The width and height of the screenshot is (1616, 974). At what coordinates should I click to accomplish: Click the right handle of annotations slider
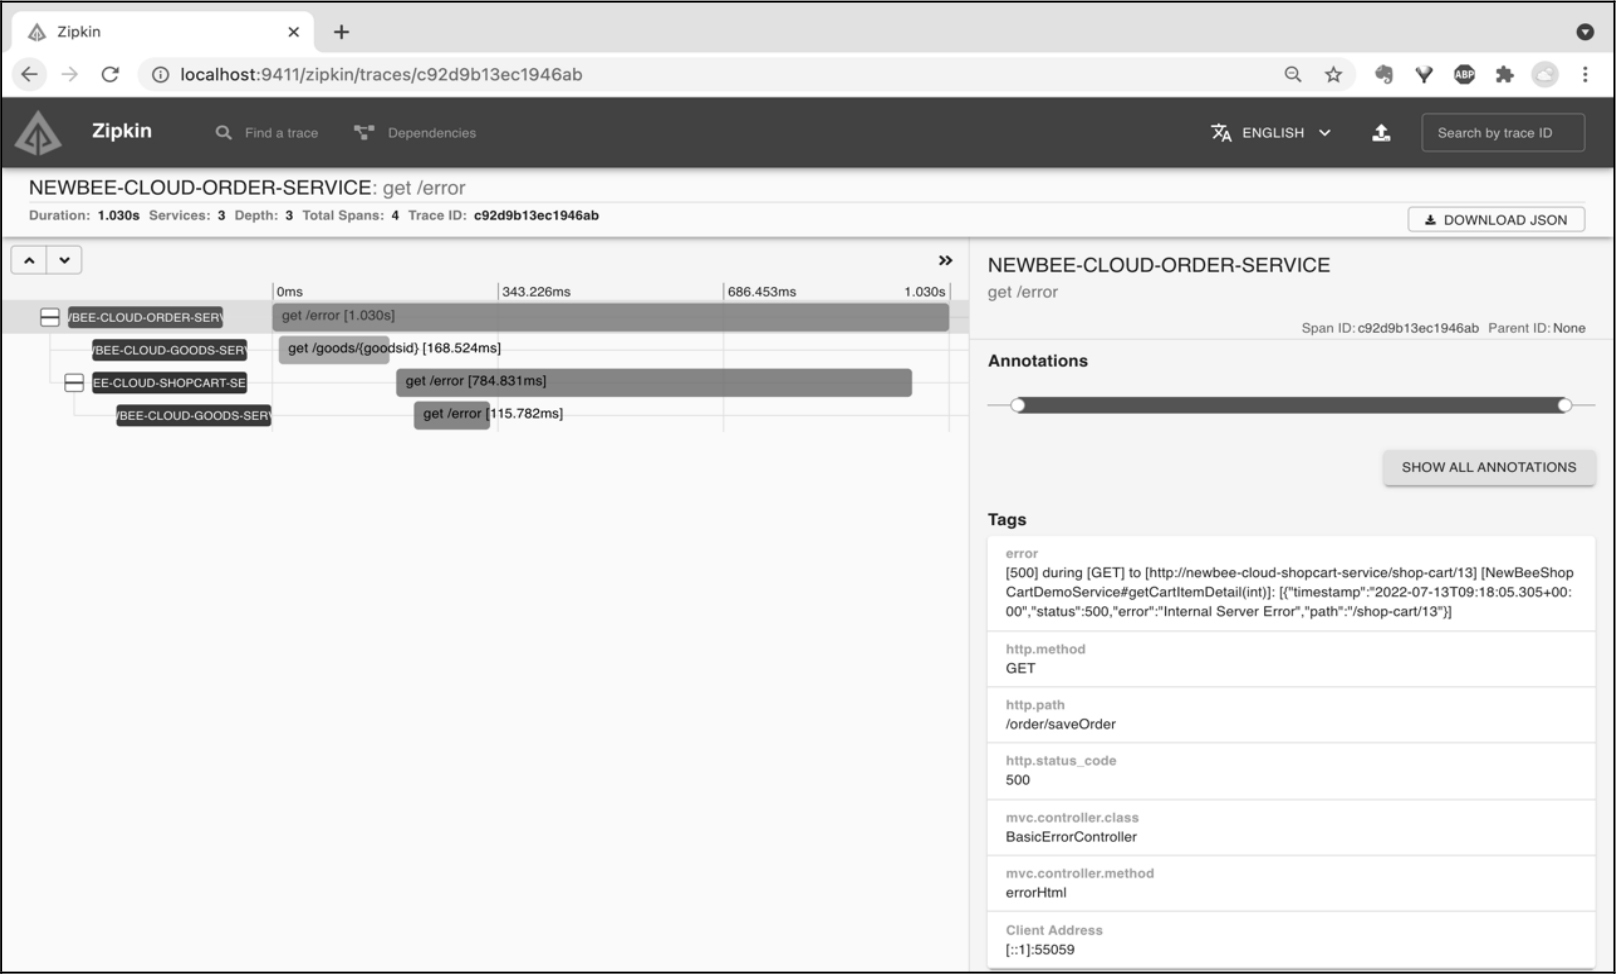(x=1564, y=405)
